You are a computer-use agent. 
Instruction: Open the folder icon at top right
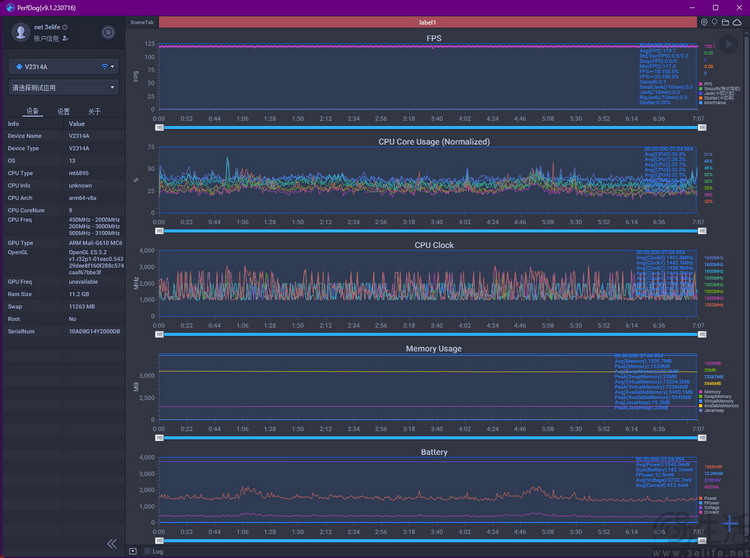[x=726, y=22]
